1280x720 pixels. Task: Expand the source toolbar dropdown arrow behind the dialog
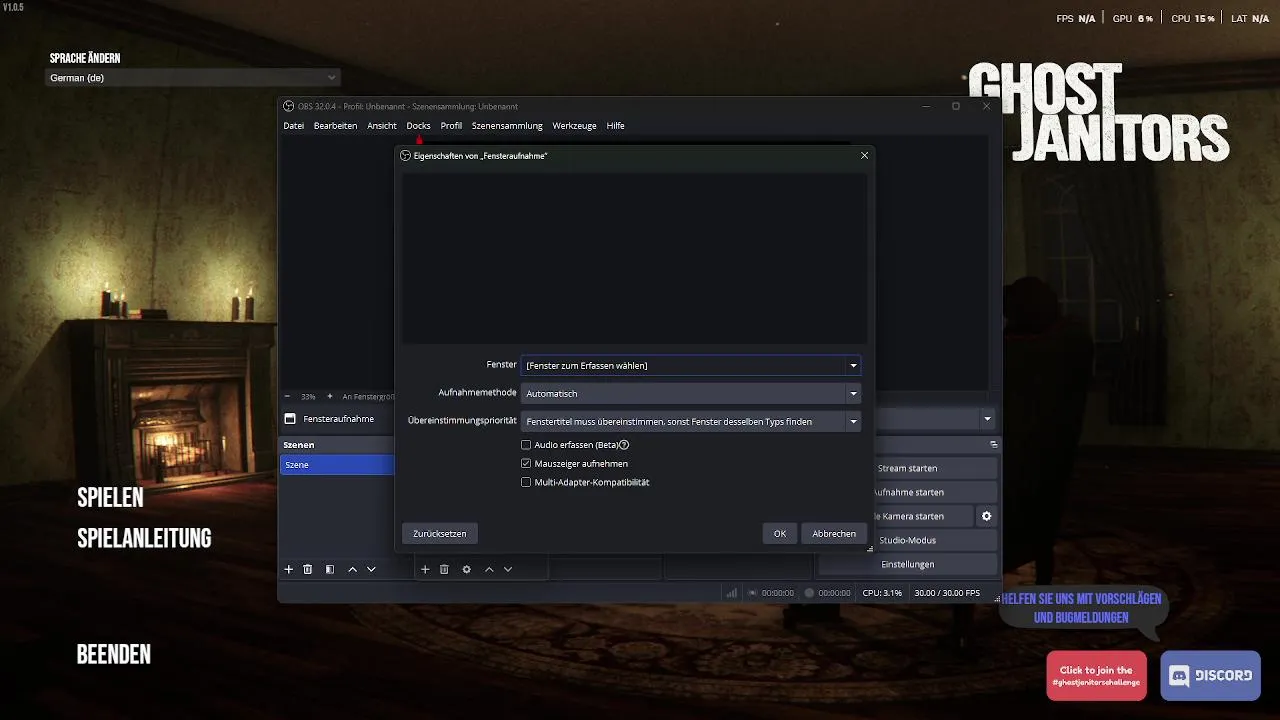pos(987,419)
